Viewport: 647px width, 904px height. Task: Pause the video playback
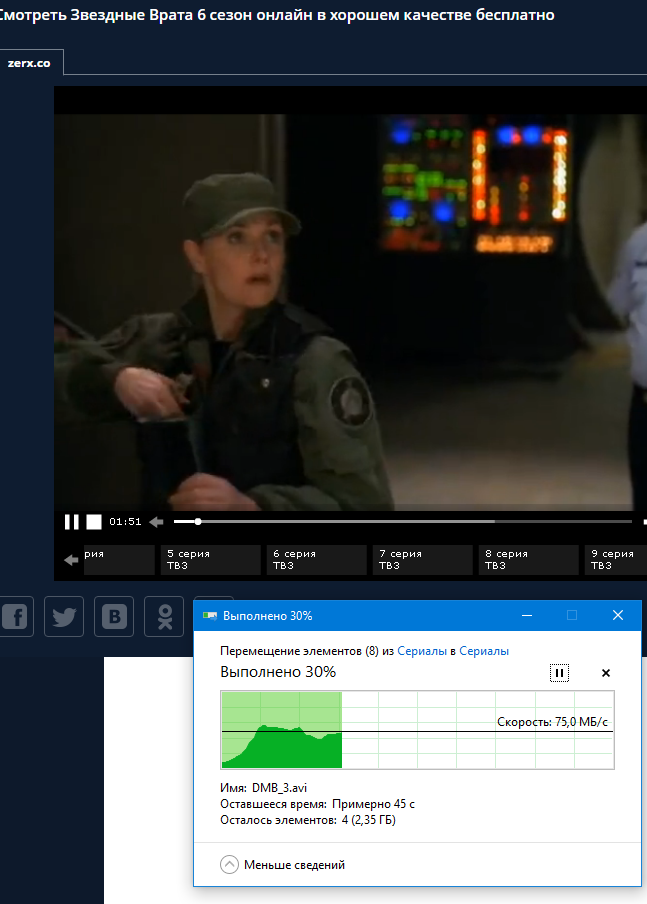click(x=72, y=522)
